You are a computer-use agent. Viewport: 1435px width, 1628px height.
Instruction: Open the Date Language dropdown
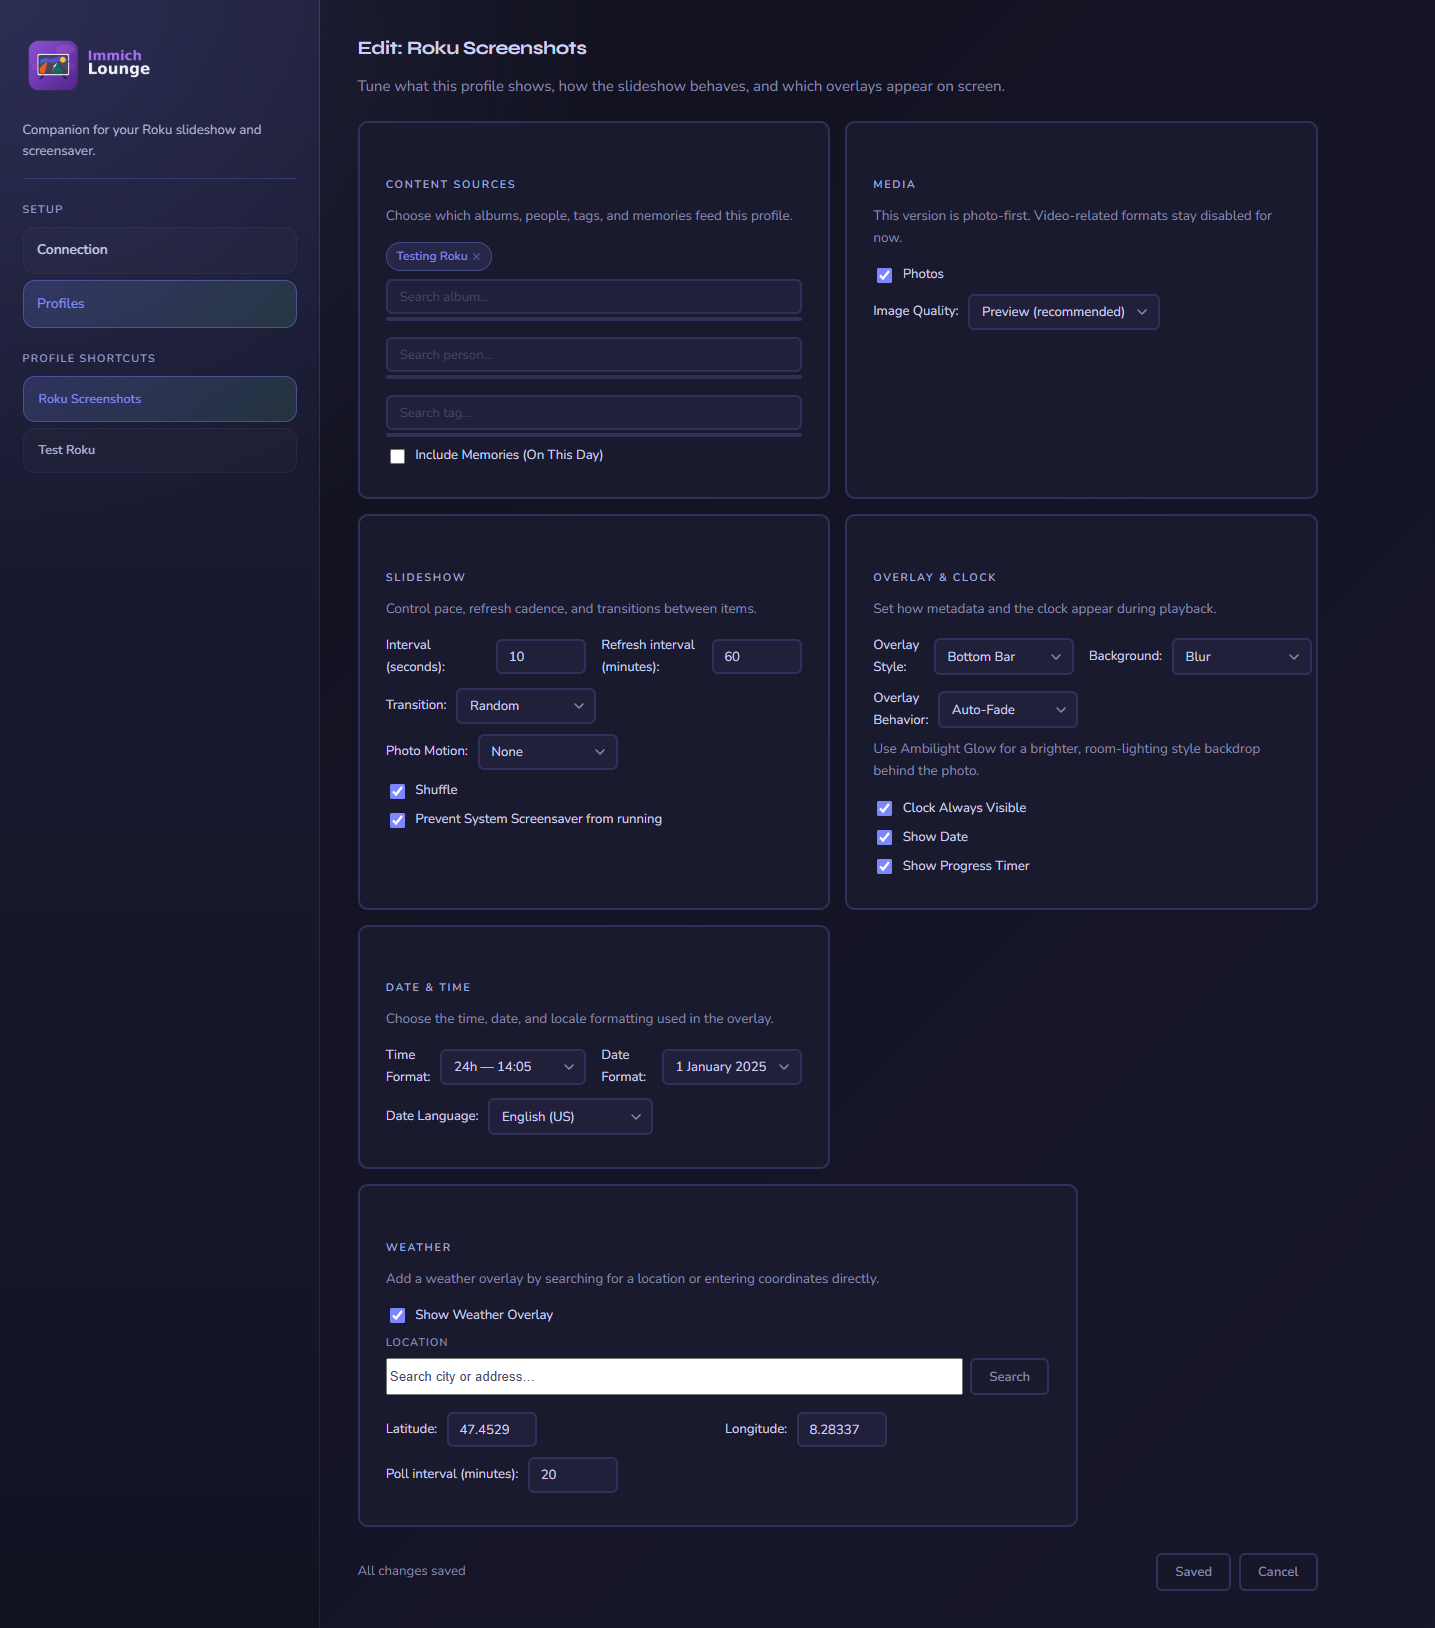pyautogui.click(x=570, y=1117)
